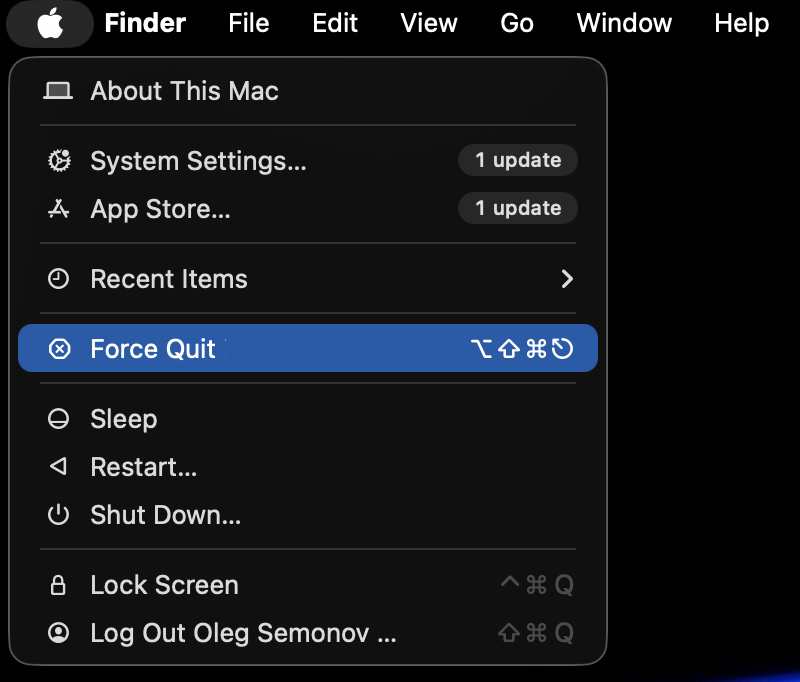The height and width of the screenshot is (682, 800).
Task: Expand the Recent Items submenu chevron
Action: click(x=567, y=279)
